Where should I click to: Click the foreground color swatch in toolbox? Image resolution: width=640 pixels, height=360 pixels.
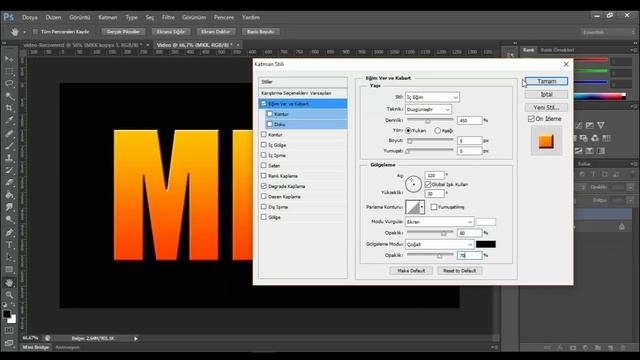(x=7, y=314)
